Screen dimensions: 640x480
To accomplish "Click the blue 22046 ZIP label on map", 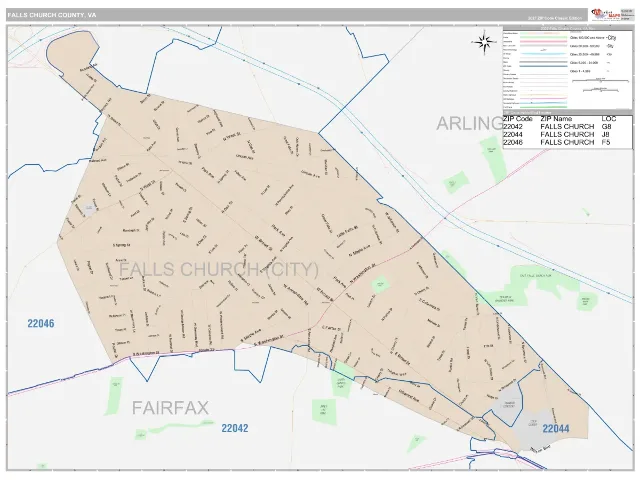I will 41,324.
